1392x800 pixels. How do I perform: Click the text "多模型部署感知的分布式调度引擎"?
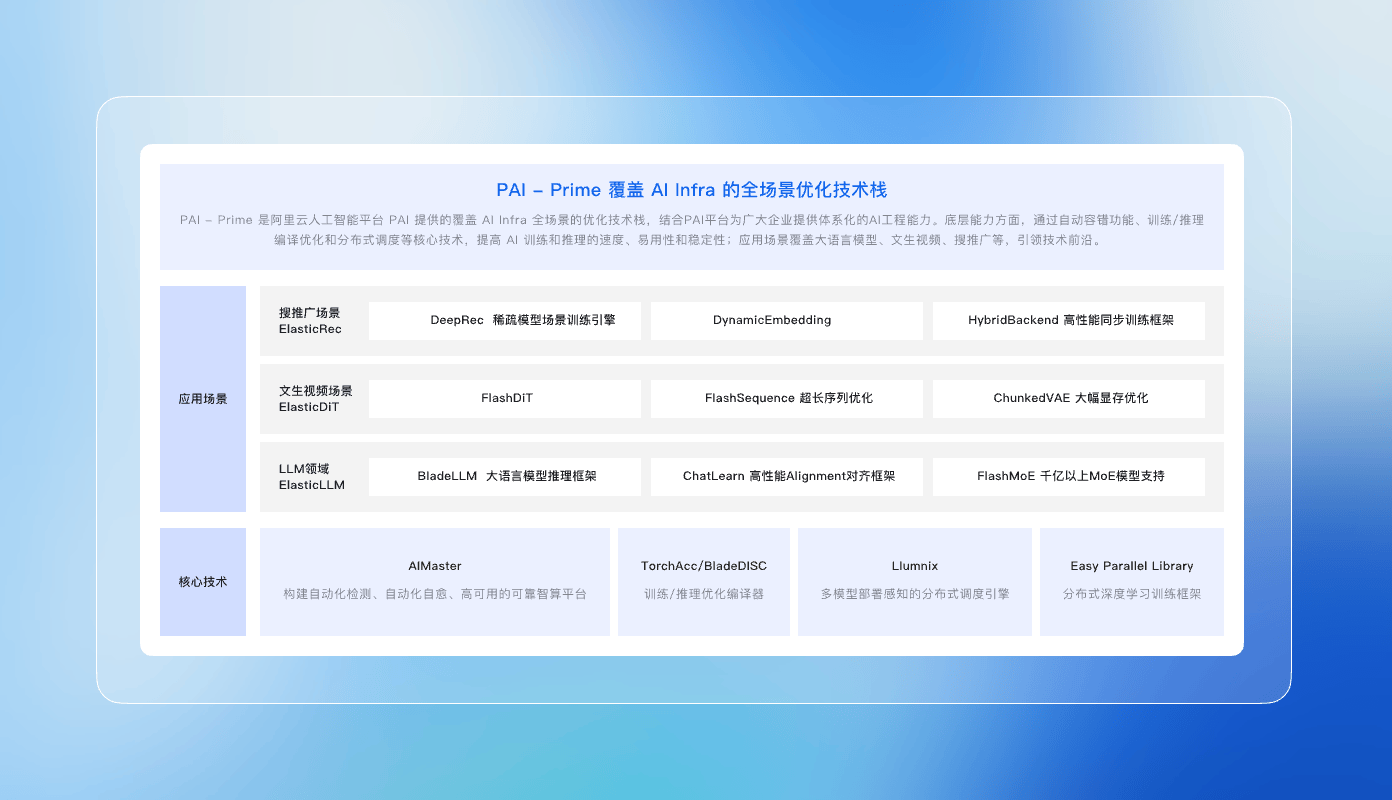point(915,594)
